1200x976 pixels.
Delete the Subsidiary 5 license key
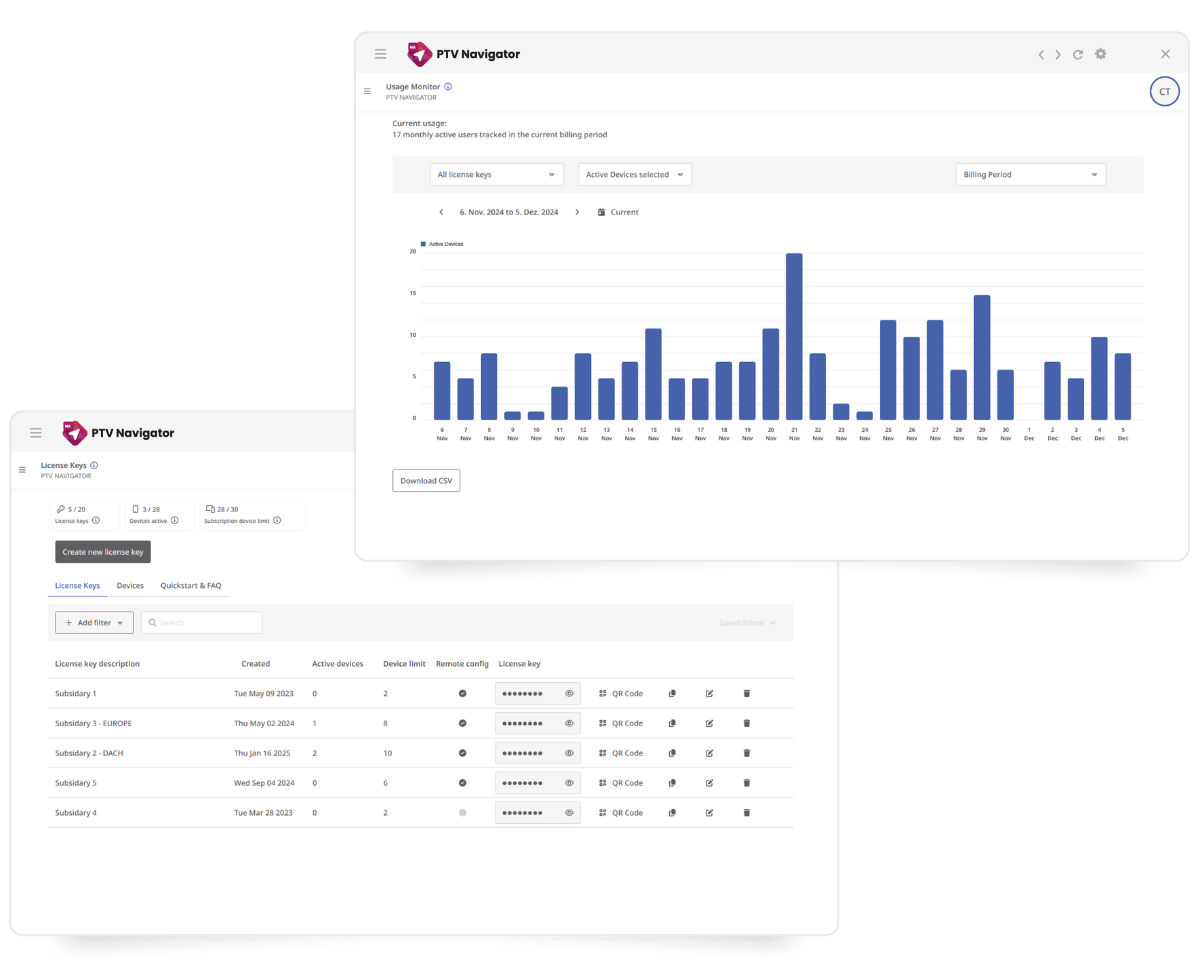(x=746, y=783)
